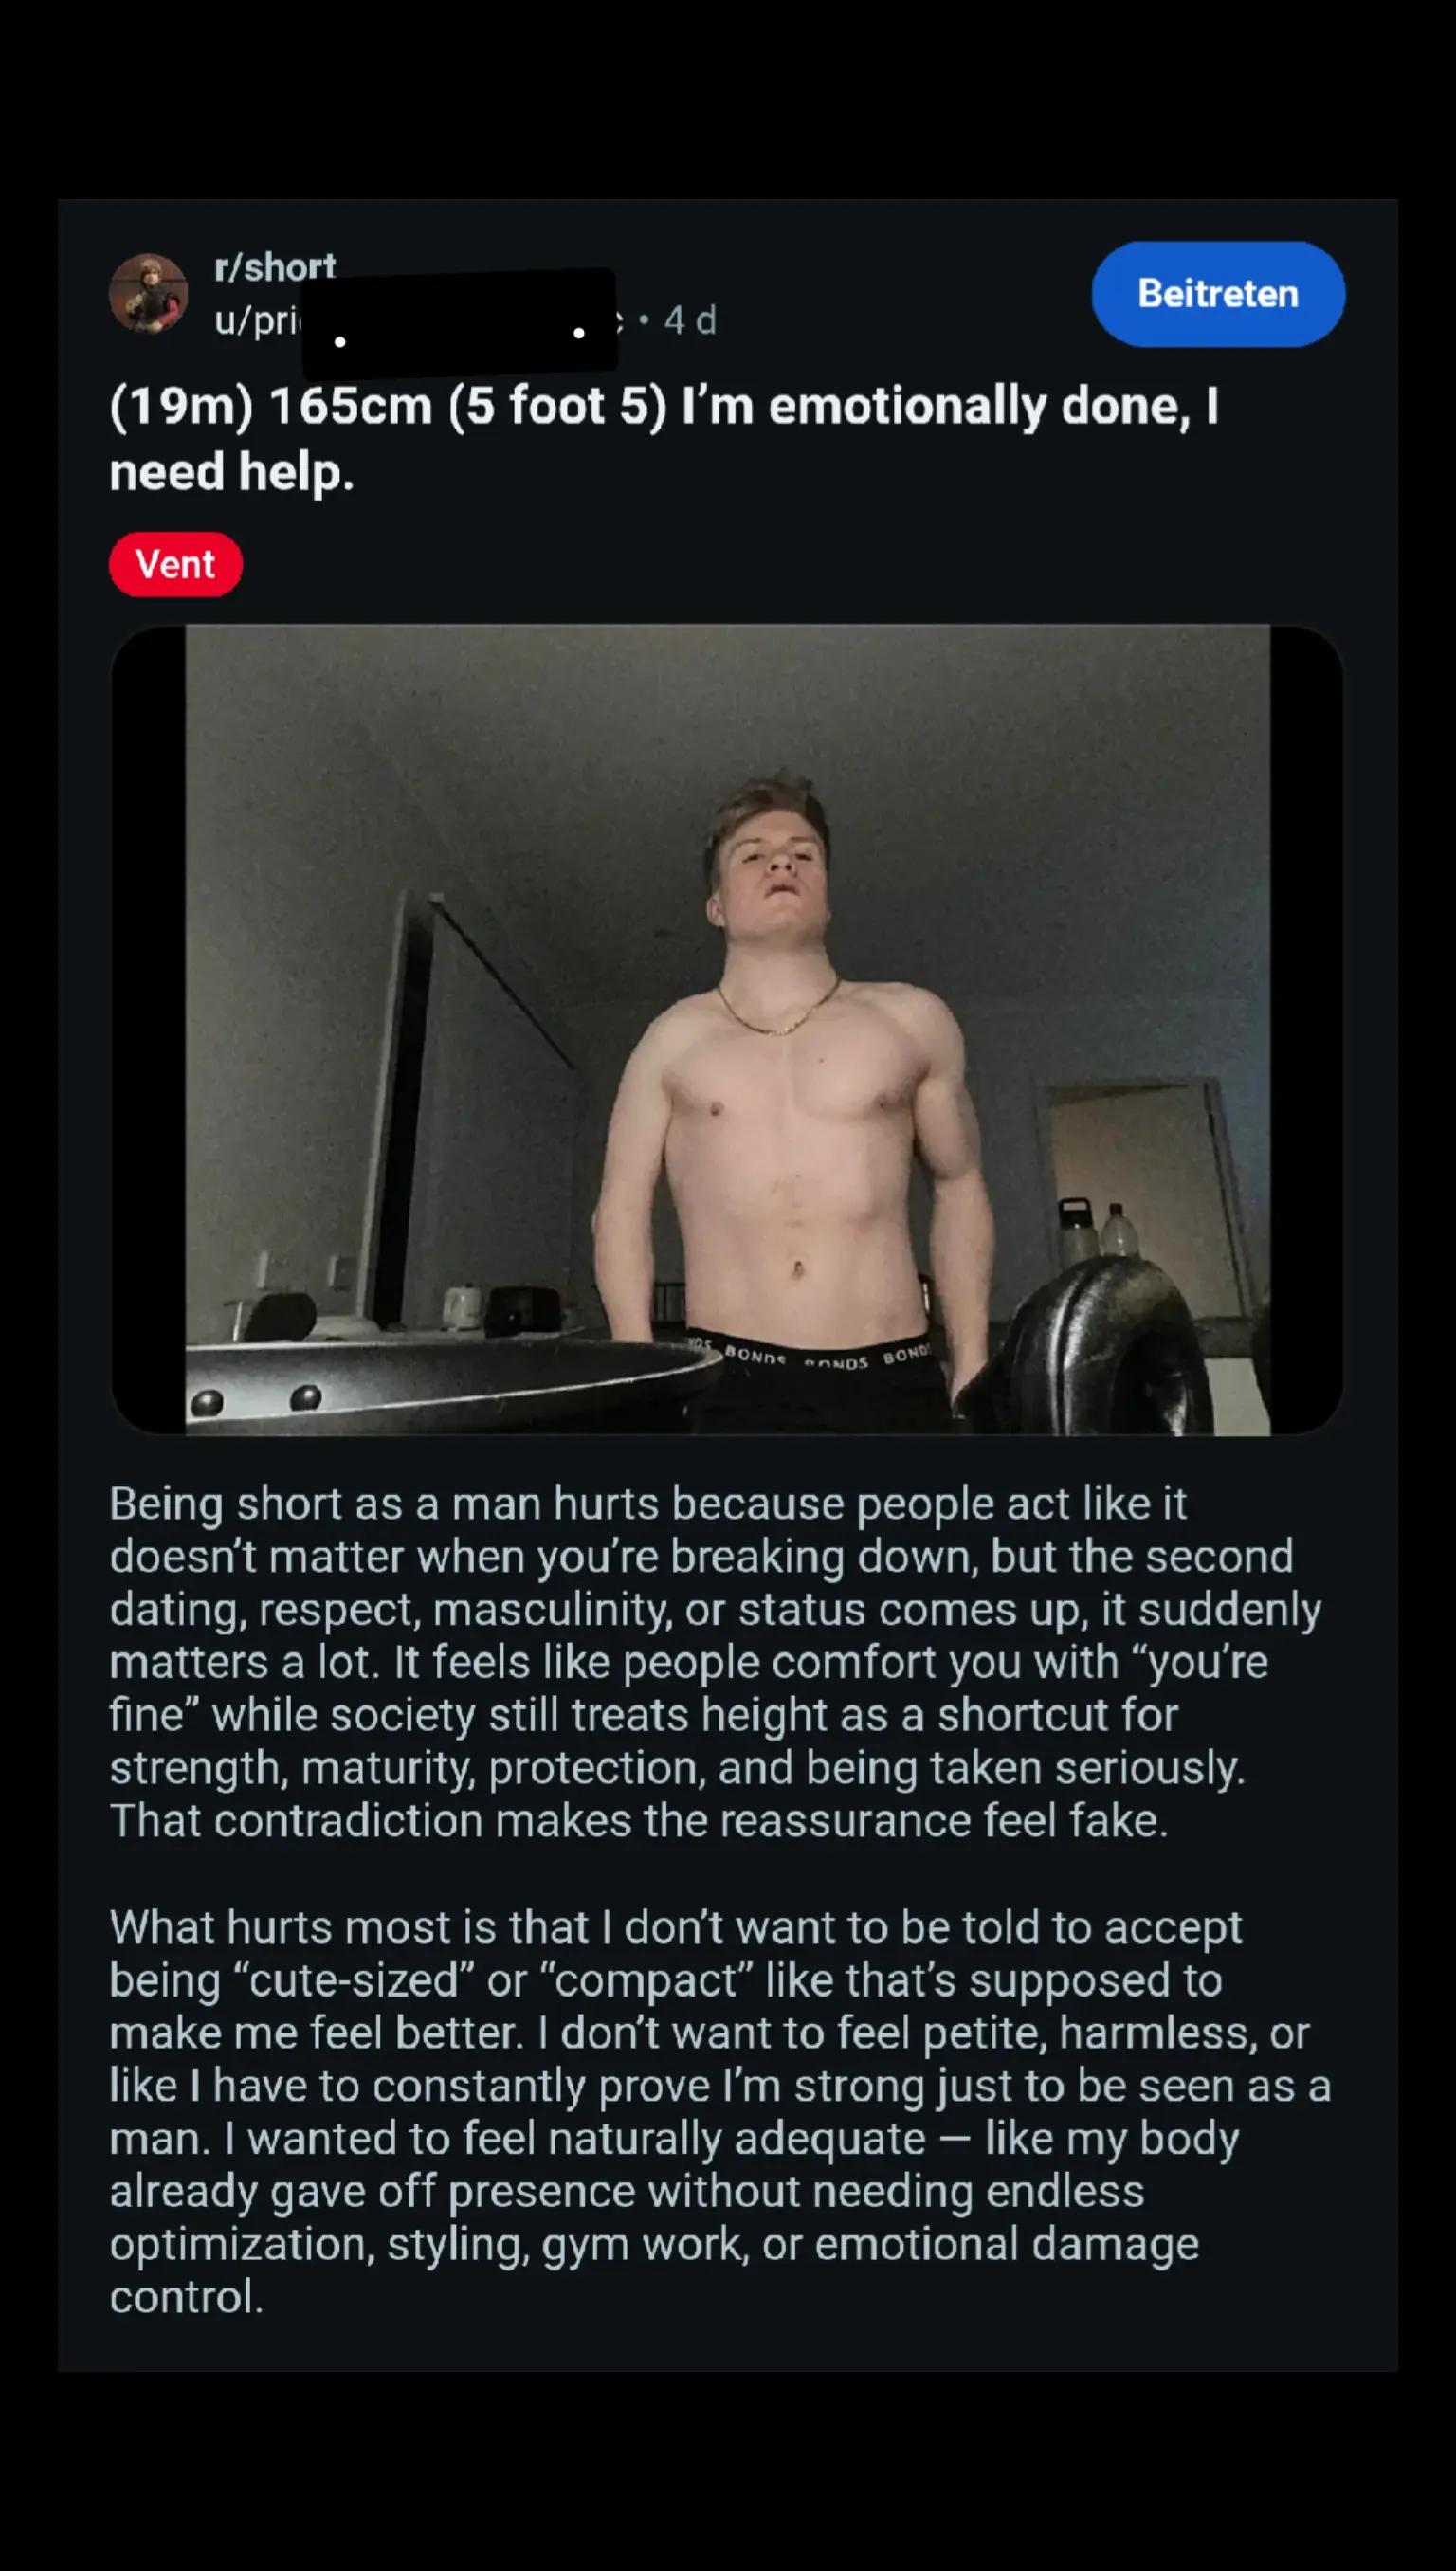Image resolution: width=1456 pixels, height=2571 pixels.
Task: Click the words emotional damage control
Action: point(654,2270)
